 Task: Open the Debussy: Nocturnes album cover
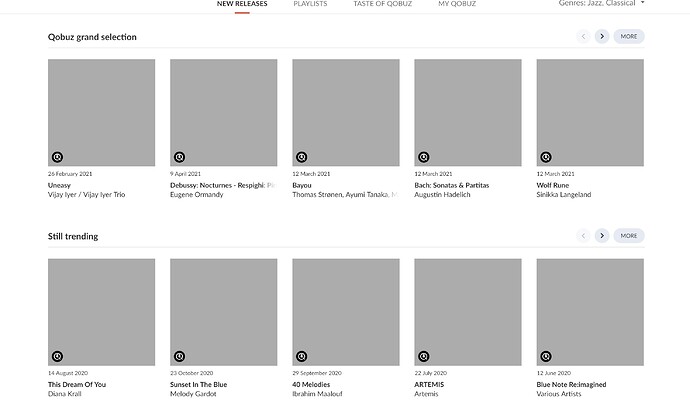coord(224,113)
